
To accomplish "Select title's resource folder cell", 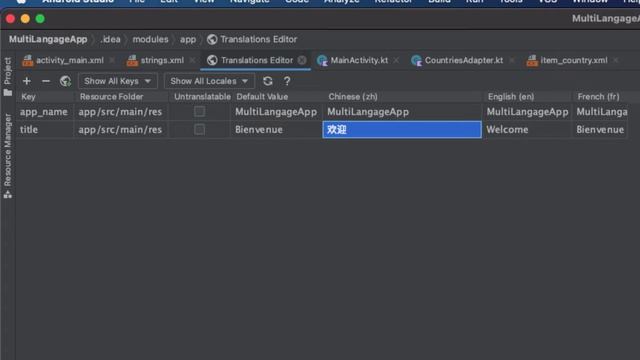I will coord(122,130).
